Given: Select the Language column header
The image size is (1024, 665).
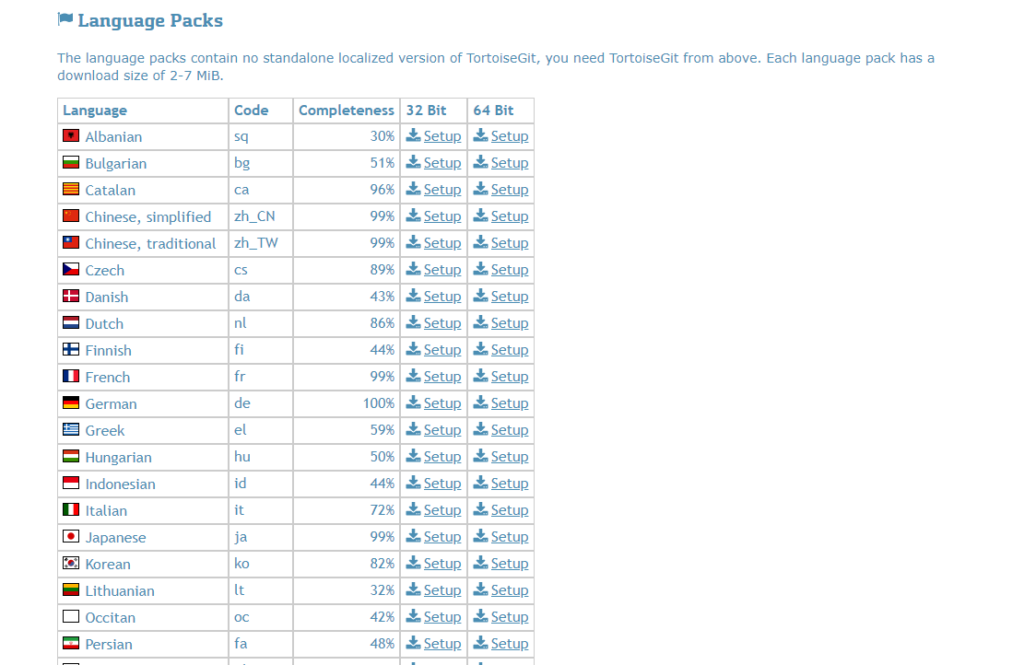Looking at the screenshot, I should tap(95, 110).
